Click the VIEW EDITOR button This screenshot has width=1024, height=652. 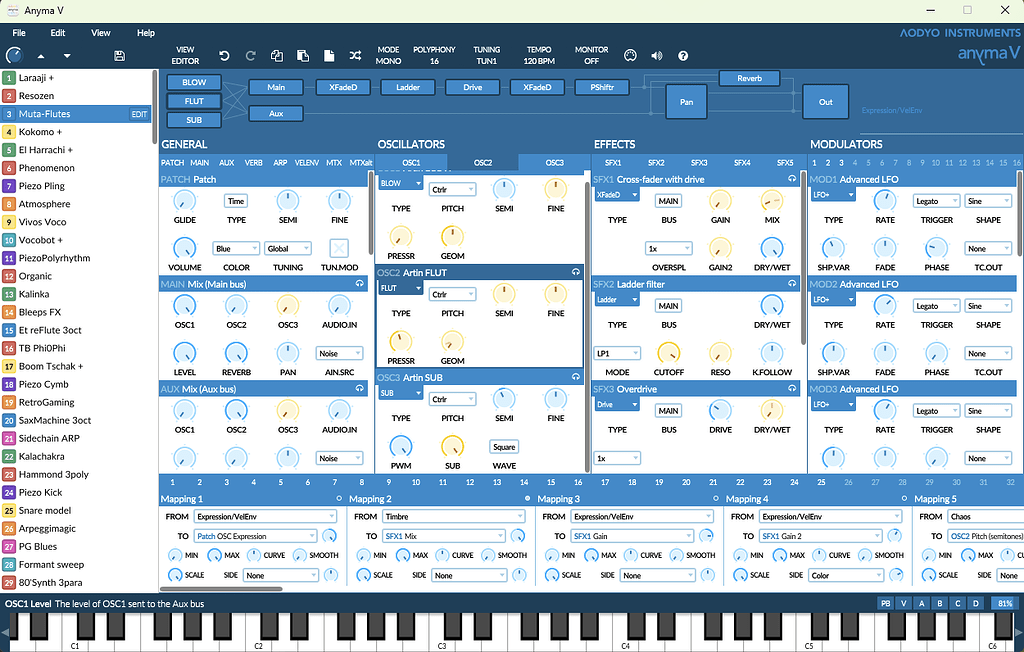click(188, 56)
